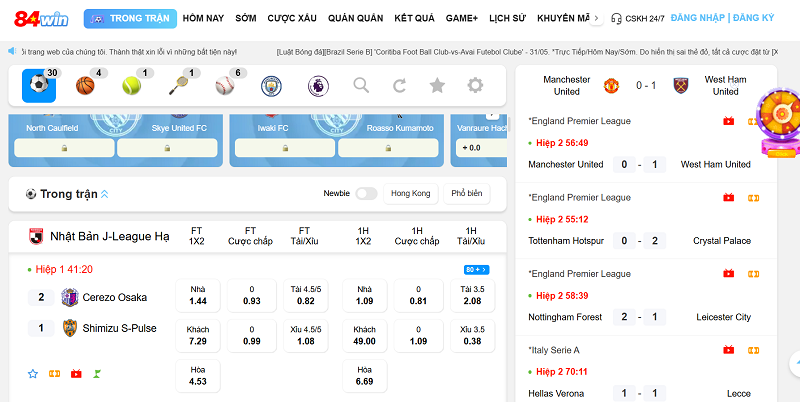This screenshot has width=800, height=402.
Task: Bet on Nhà 1.44 full-time odds
Action: pyautogui.click(x=198, y=295)
